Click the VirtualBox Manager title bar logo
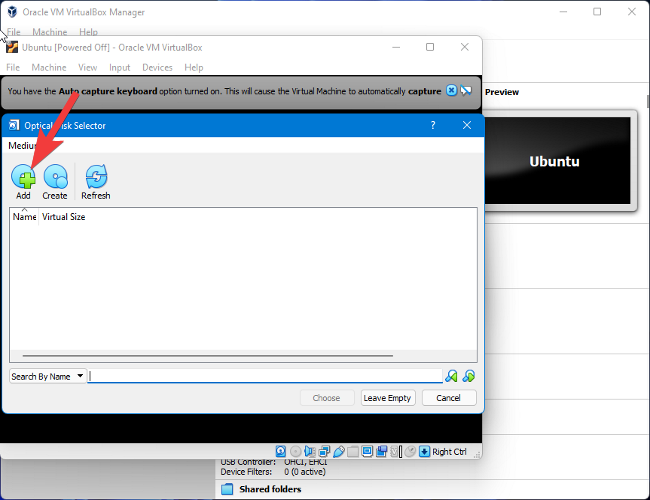This screenshot has height=500, width=650. click(12, 12)
